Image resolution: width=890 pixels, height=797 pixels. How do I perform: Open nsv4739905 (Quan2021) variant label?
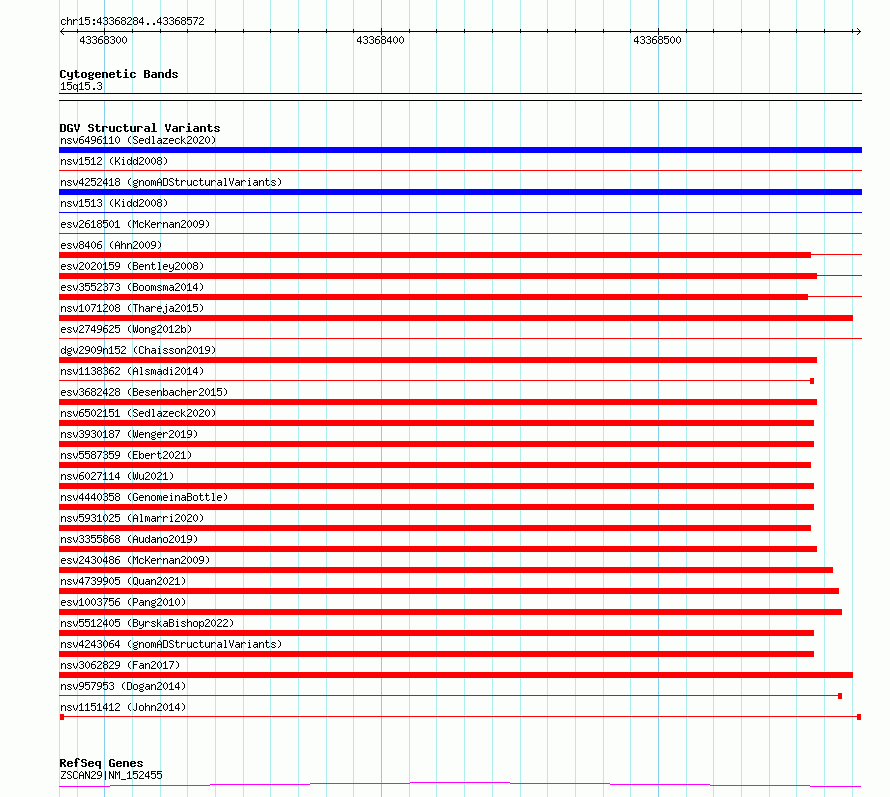coord(123,581)
